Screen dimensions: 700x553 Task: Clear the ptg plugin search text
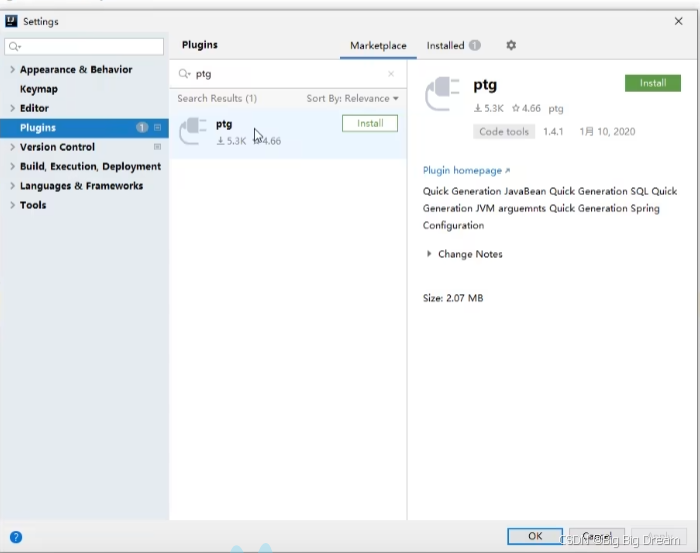point(391,74)
